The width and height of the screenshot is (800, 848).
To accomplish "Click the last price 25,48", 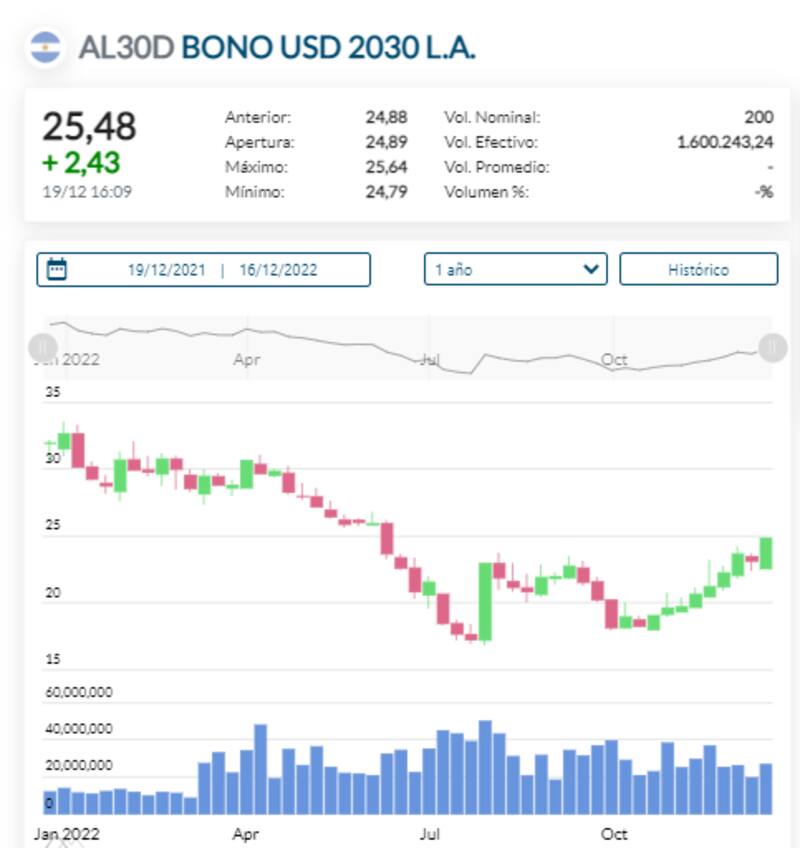I will pos(89,127).
